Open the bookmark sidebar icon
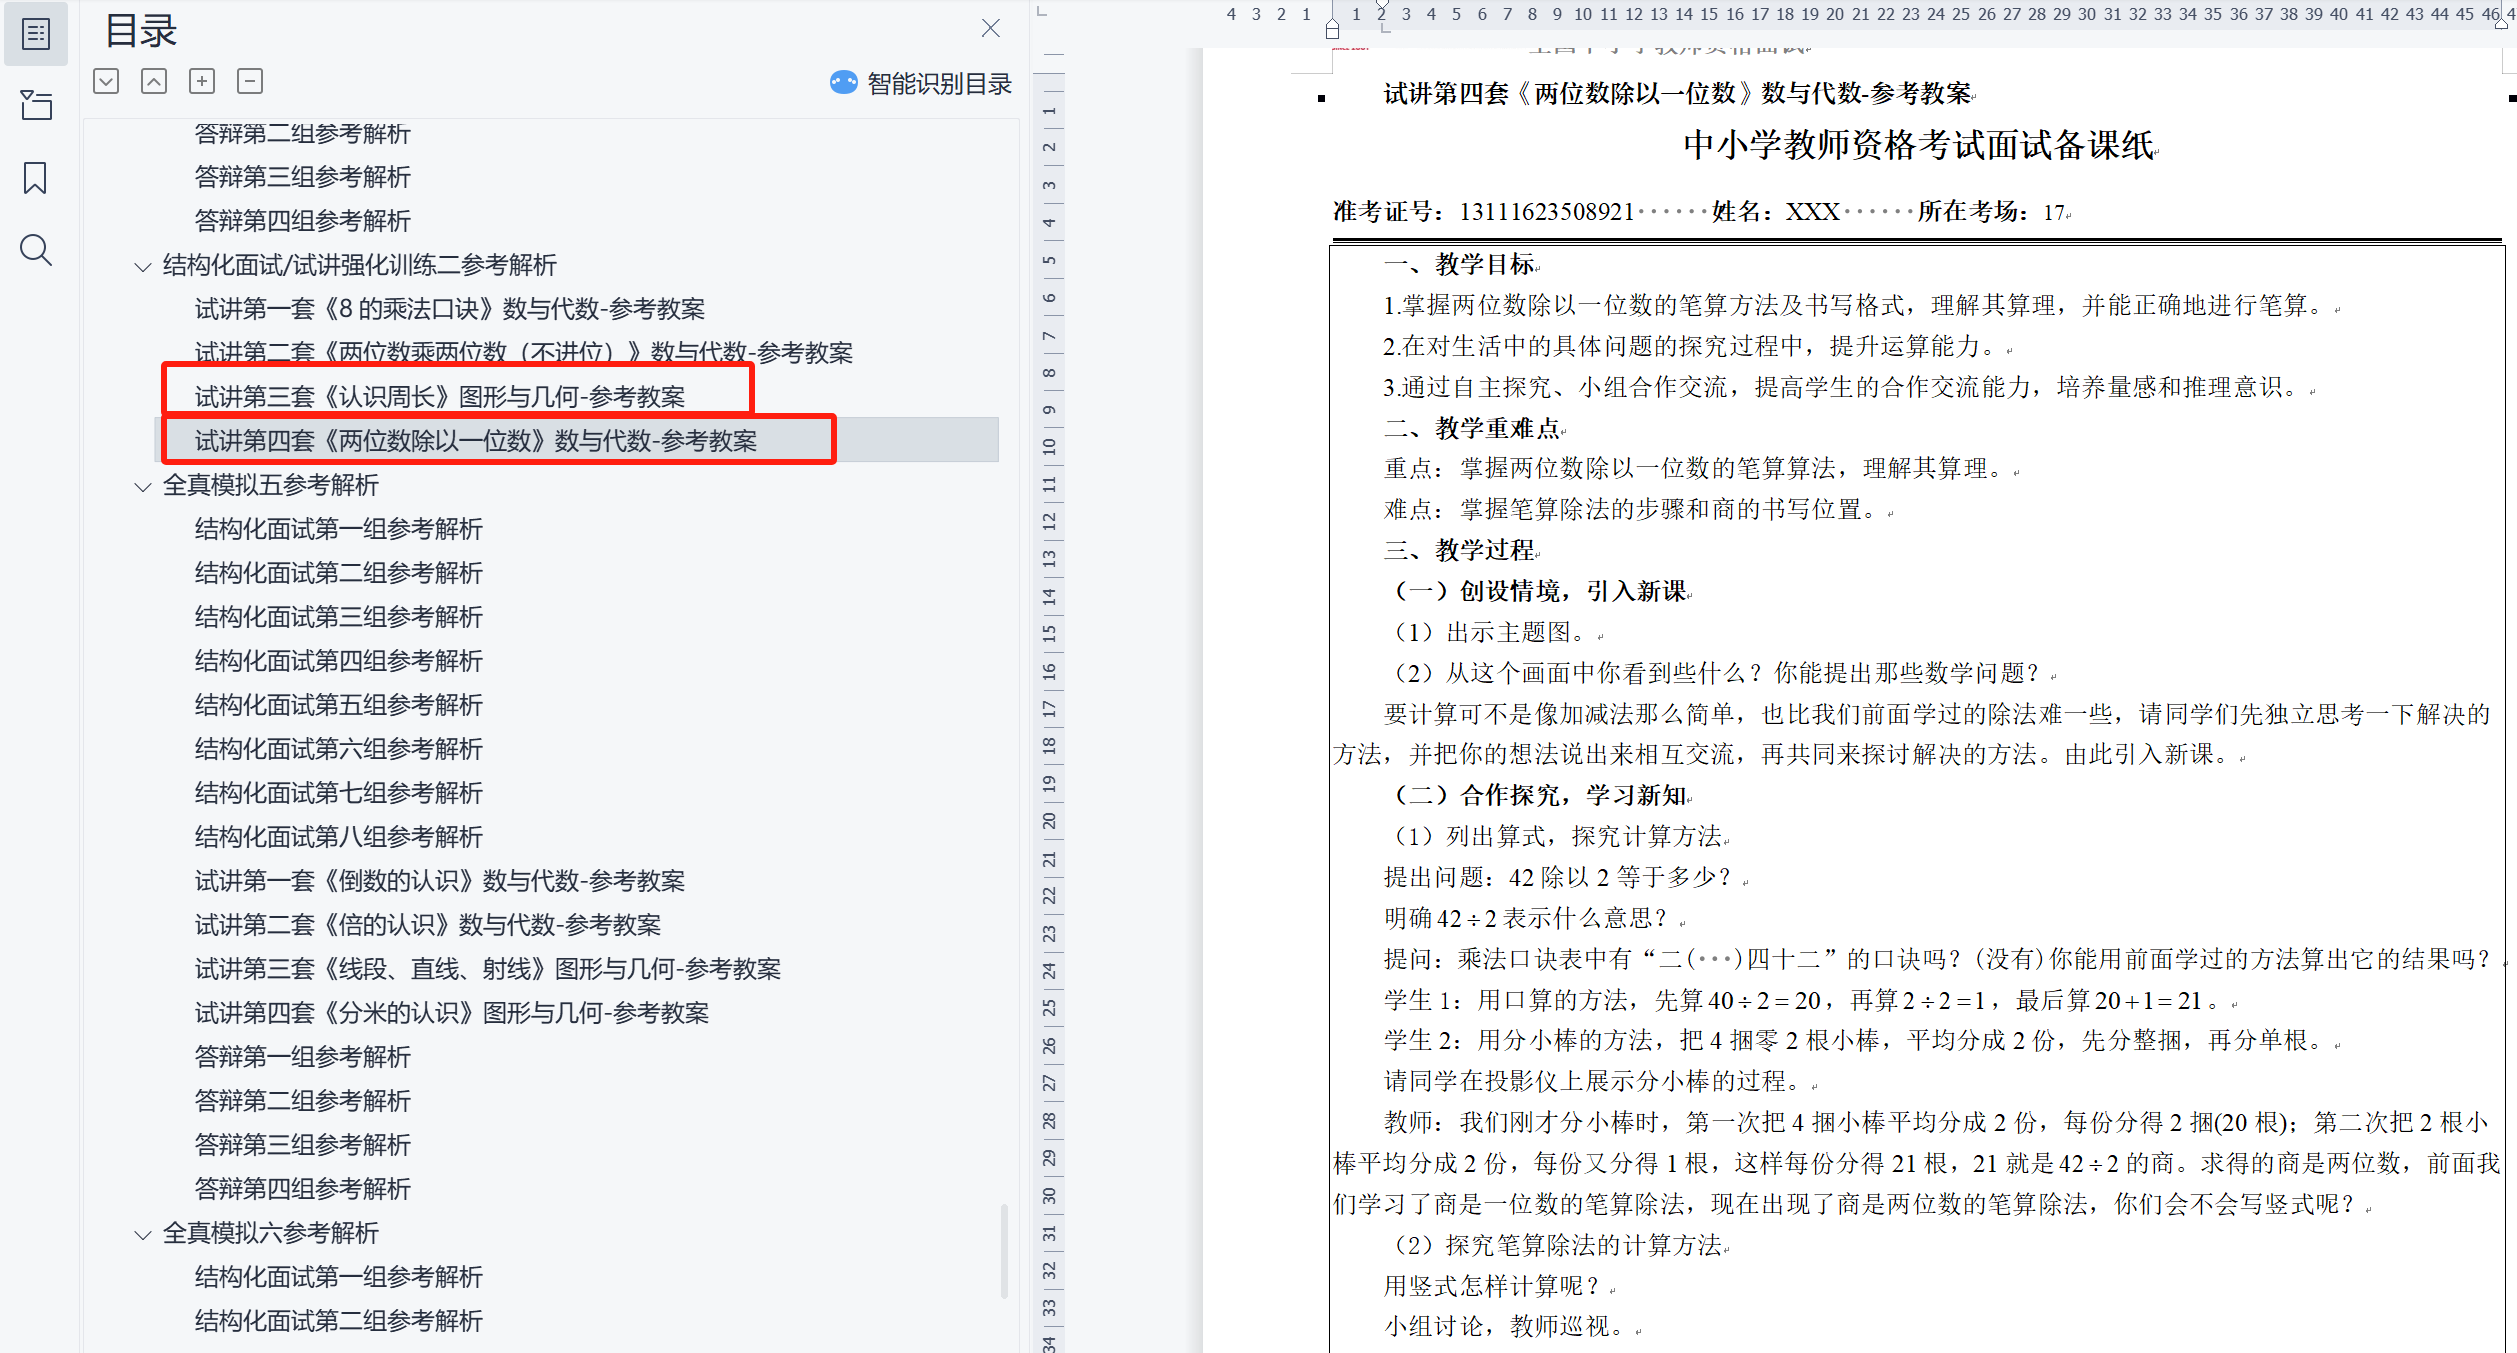This screenshot has width=2517, height=1353. pos(36,178)
